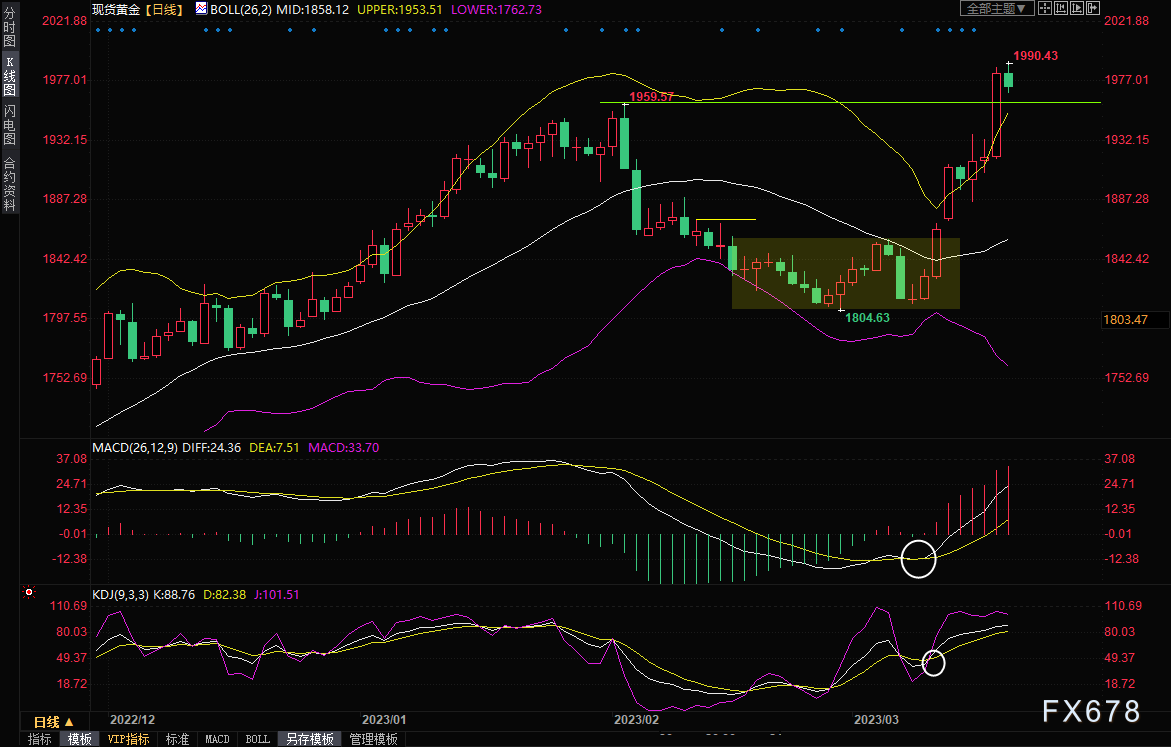Click the red target icon near KDJ
This screenshot has height=747, width=1171.
pos(29,592)
